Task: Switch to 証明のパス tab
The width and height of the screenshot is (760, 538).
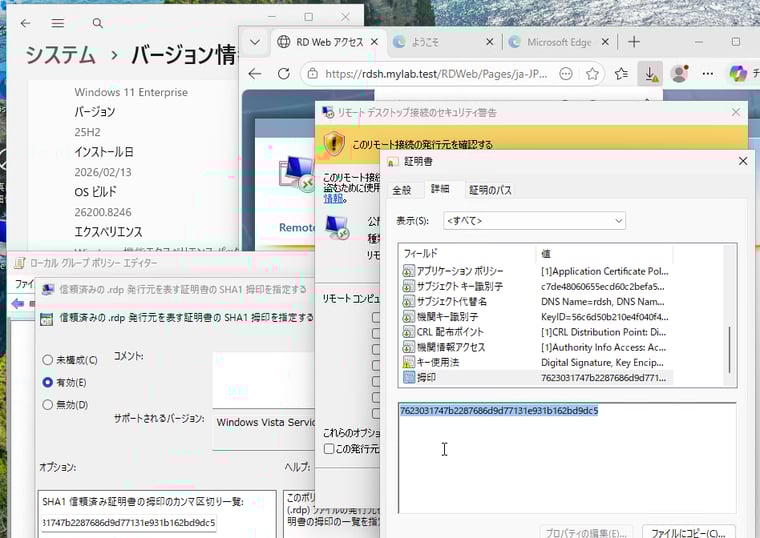Action: pyautogui.click(x=491, y=190)
